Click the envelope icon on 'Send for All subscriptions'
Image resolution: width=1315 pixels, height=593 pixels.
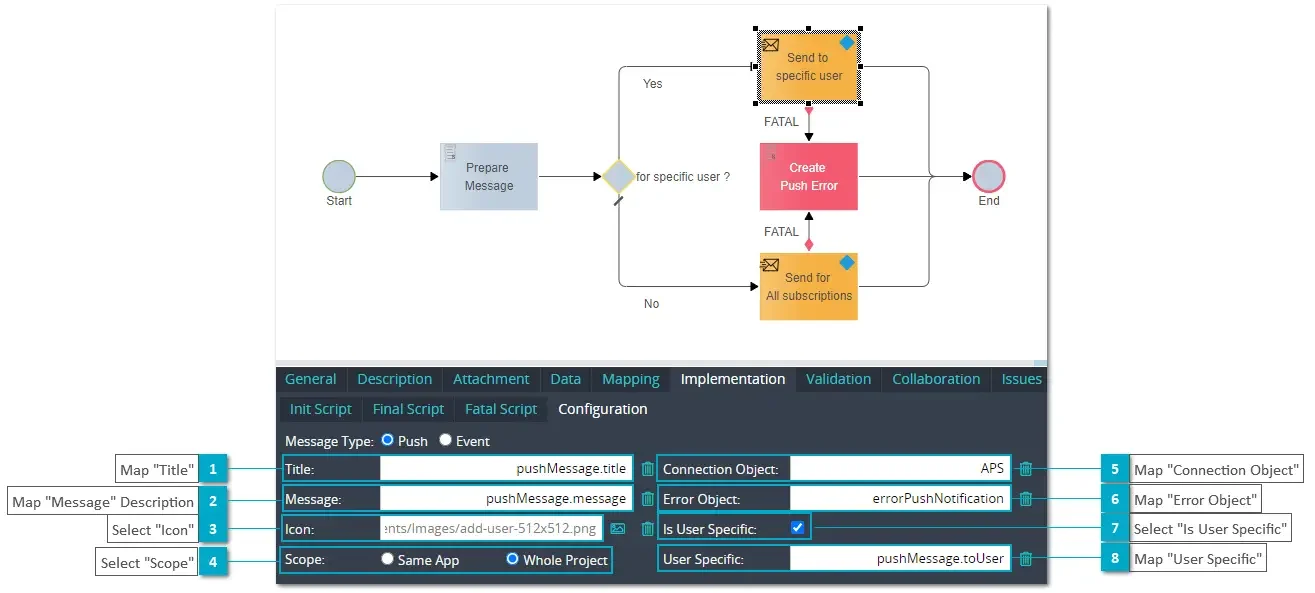coord(770,265)
